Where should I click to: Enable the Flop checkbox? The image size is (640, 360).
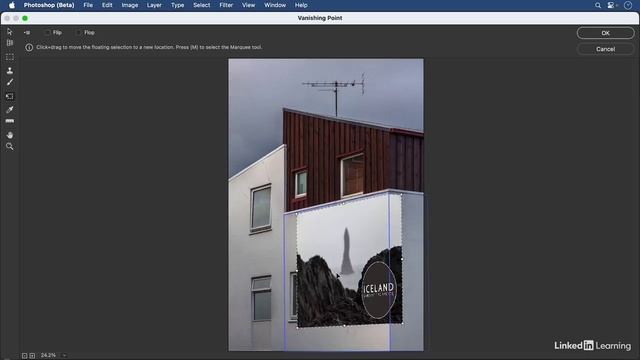[78, 32]
